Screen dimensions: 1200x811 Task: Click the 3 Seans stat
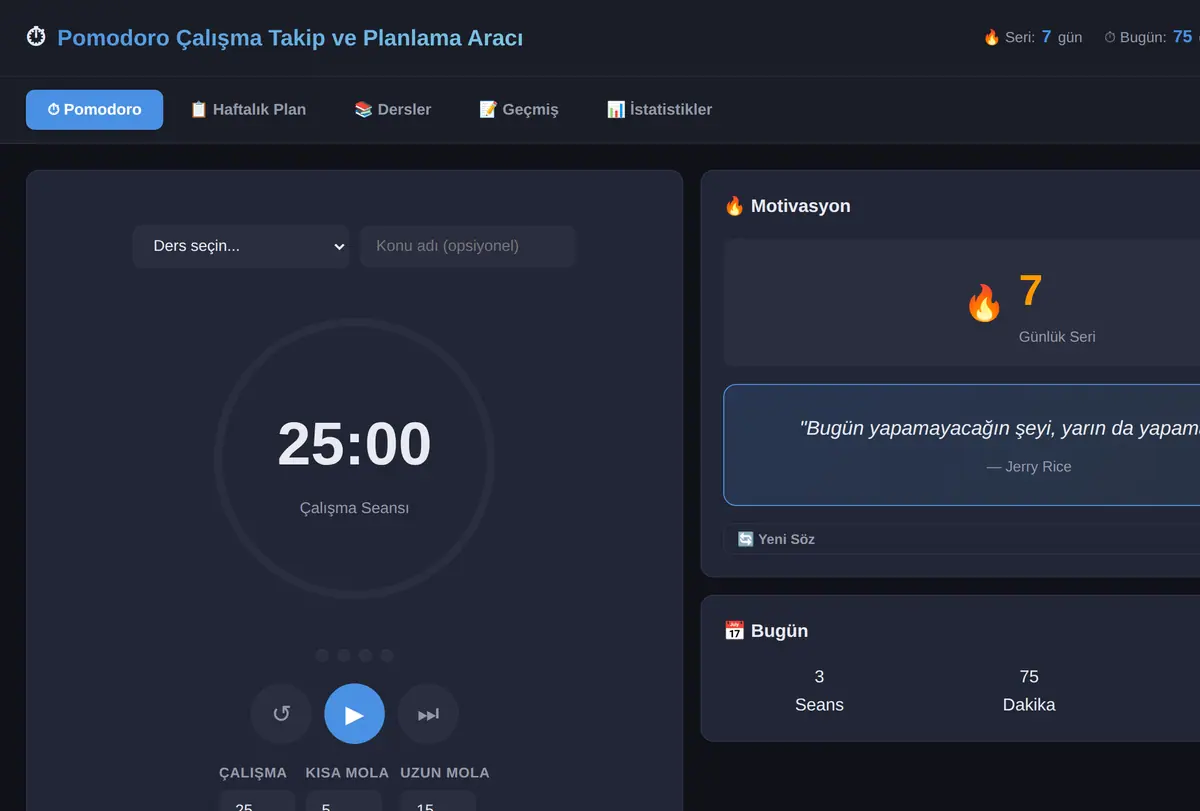[819, 690]
